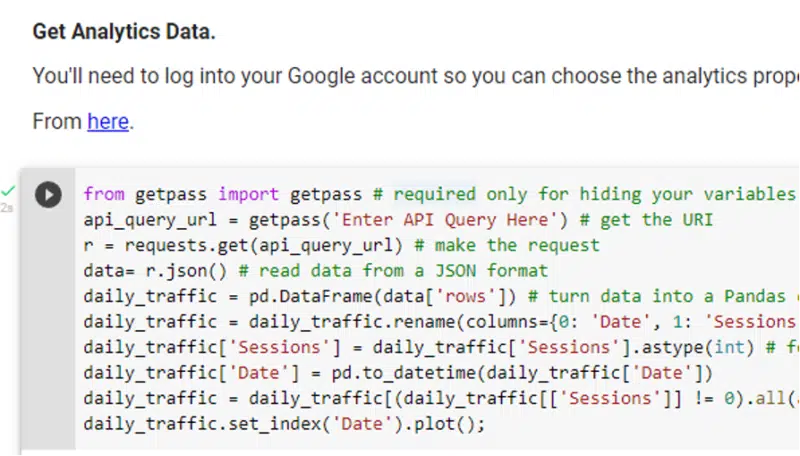The width and height of the screenshot is (800, 456).
Task: Click the green execution success checkmark
Action: (x=8, y=189)
